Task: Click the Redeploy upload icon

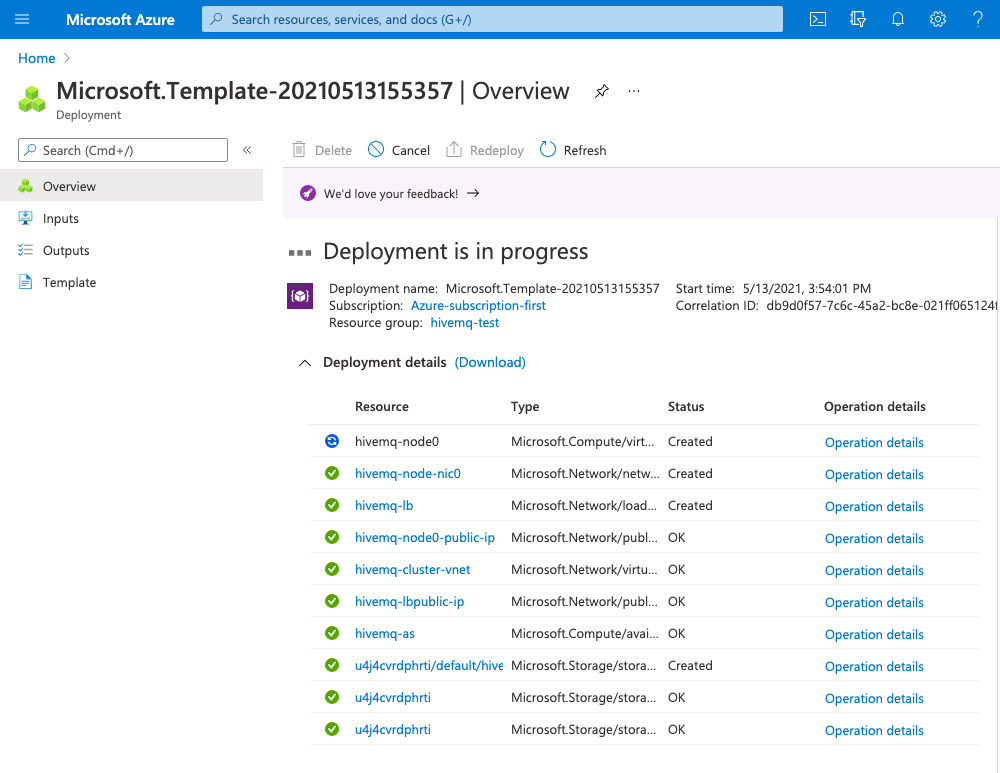Action: (453, 150)
